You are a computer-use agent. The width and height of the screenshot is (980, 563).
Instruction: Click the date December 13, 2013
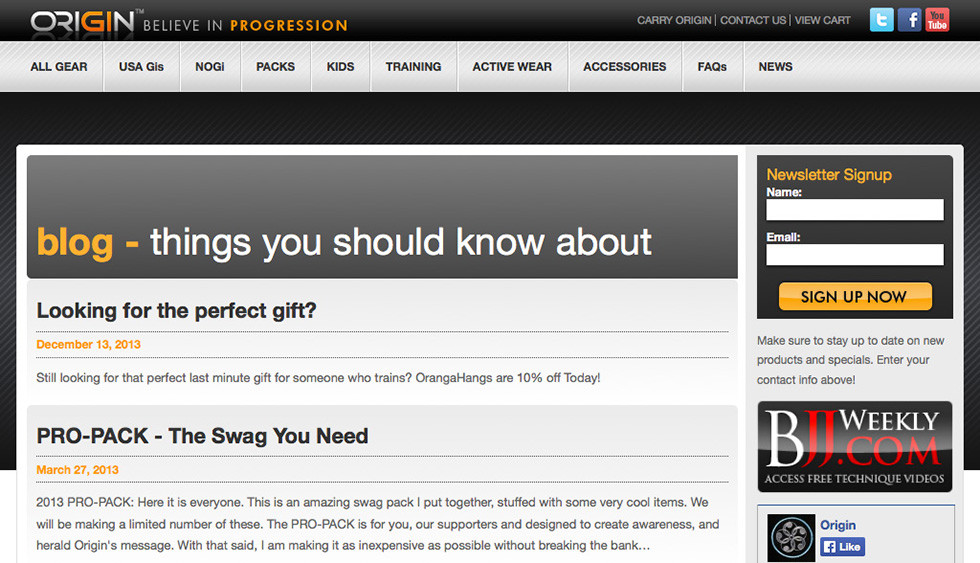[x=88, y=344]
